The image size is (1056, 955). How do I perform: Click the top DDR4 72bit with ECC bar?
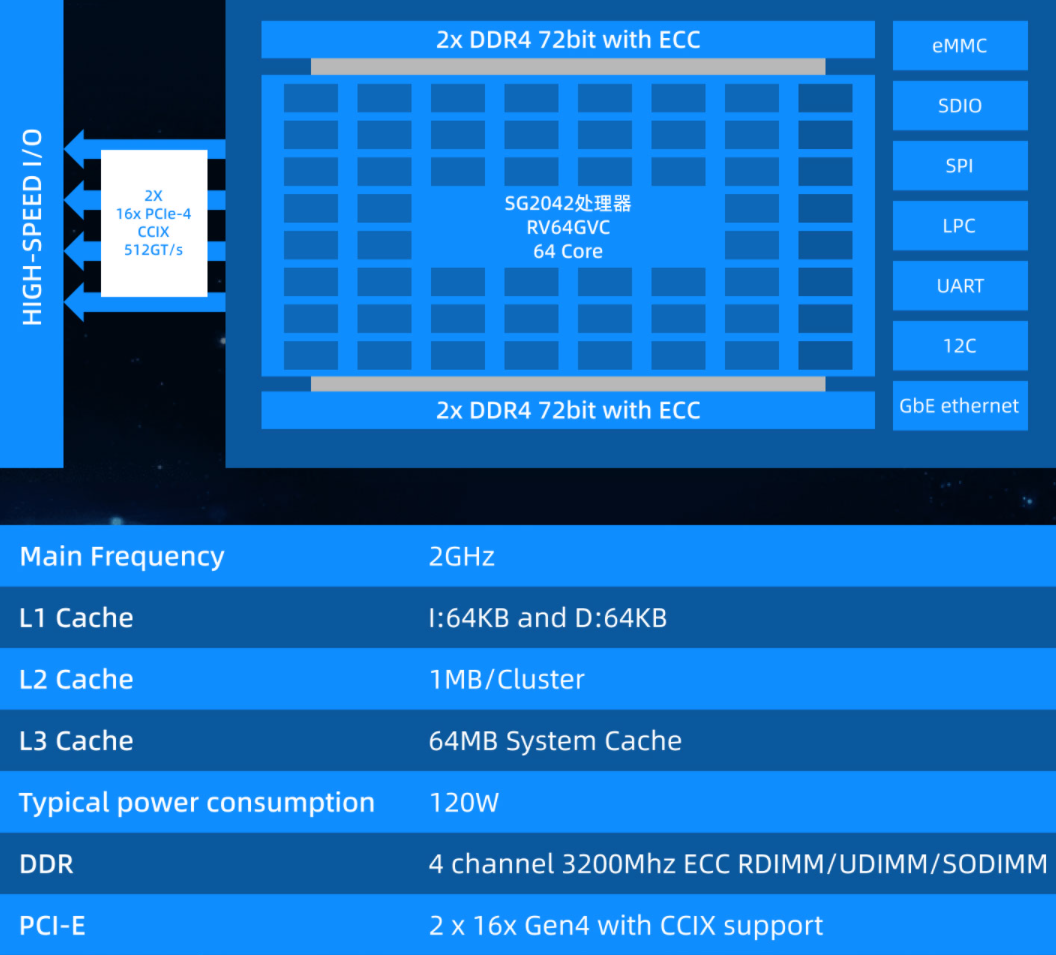tap(568, 40)
